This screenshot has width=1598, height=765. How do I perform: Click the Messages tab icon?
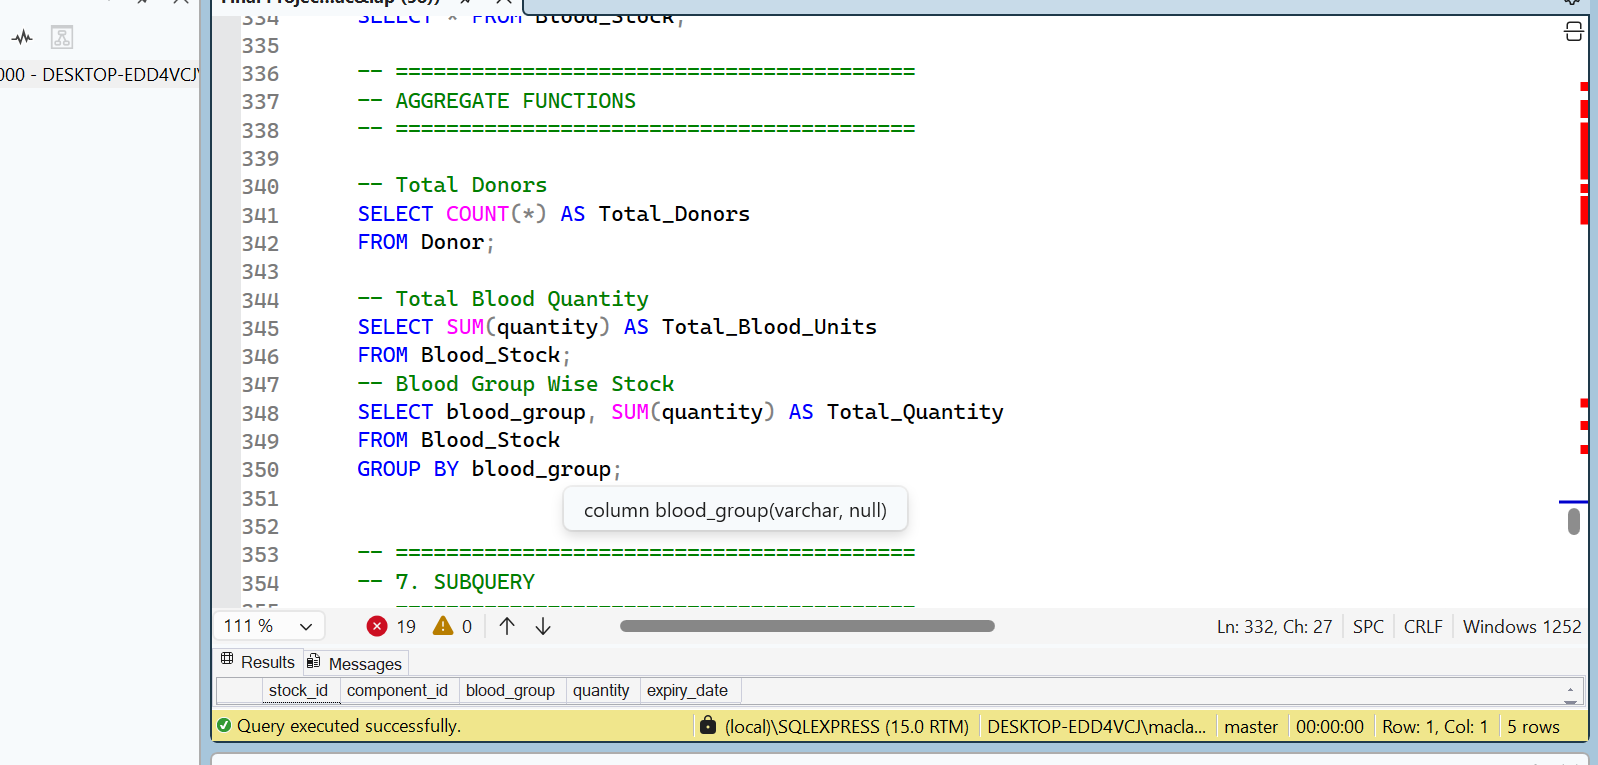point(314,661)
